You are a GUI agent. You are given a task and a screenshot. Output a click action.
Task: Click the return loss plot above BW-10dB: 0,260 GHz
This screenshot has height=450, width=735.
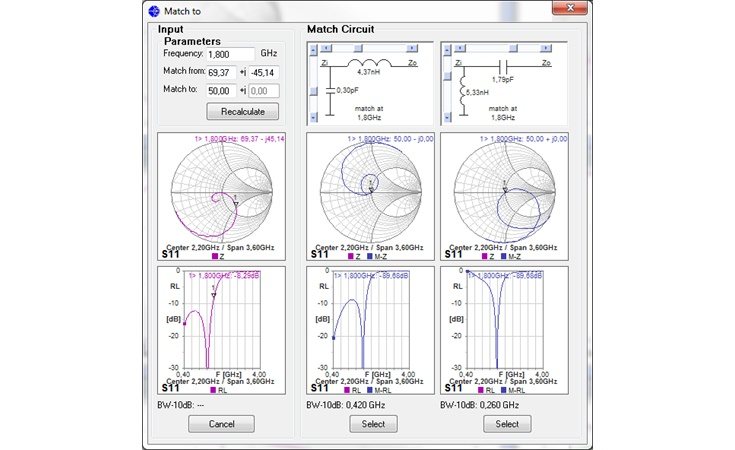pos(504,330)
